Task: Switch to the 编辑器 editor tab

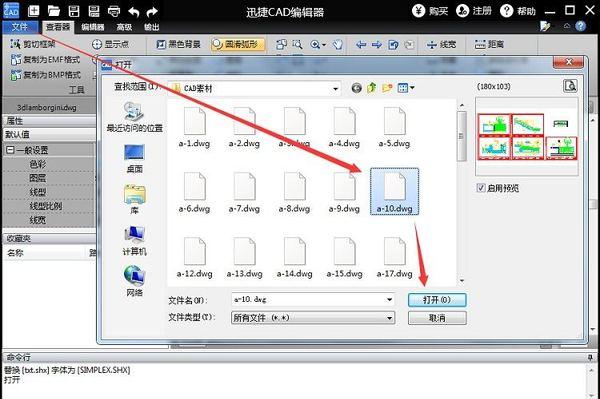Action: tap(93, 27)
